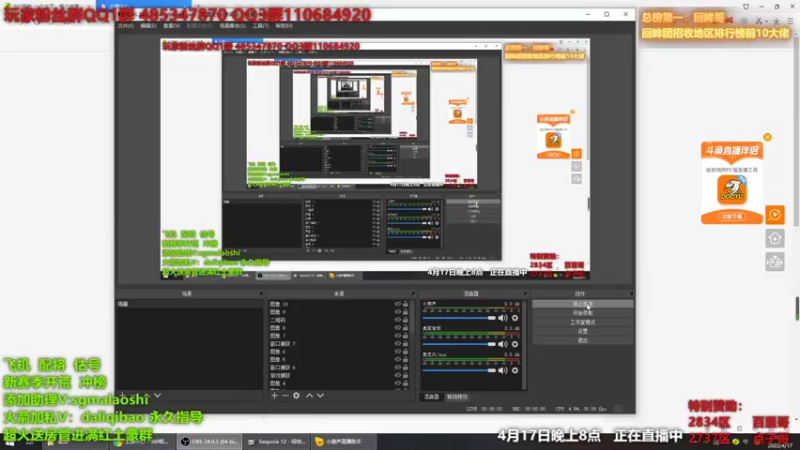The image size is (800, 450).
Task: Move selected source up with arrow
Action: [309, 395]
